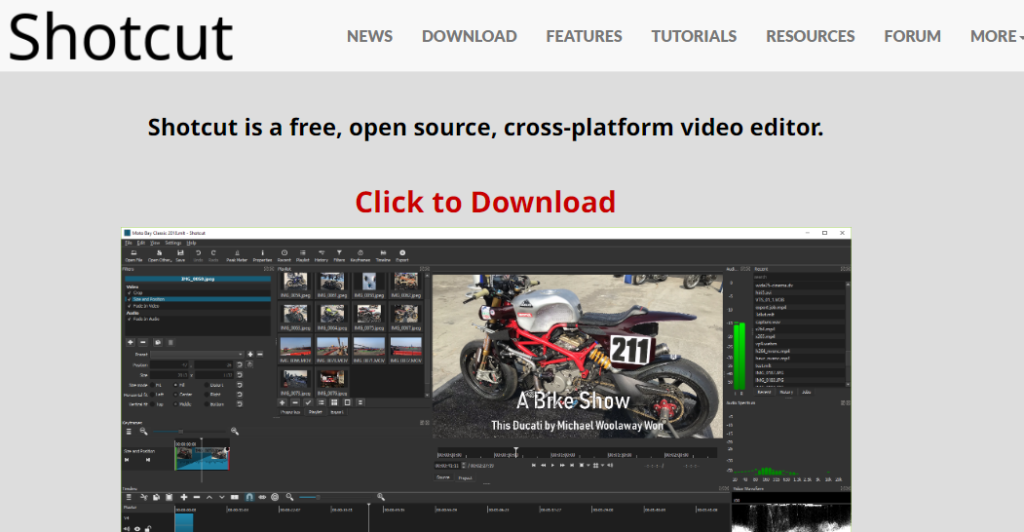This screenshot has width=1024, height=532.
Task: Open the Preset combo box in Filters
Action: pos(197,354)
